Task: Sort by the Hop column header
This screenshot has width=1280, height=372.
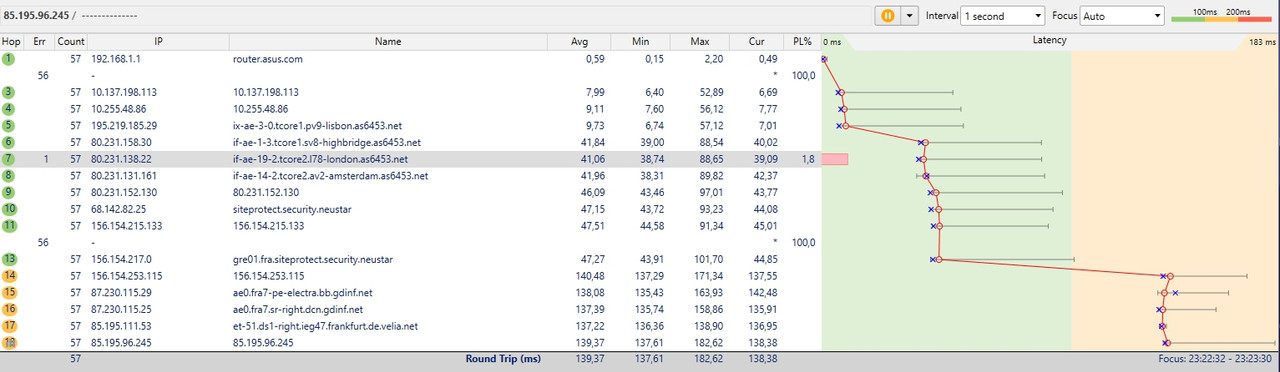Action: 12,41
